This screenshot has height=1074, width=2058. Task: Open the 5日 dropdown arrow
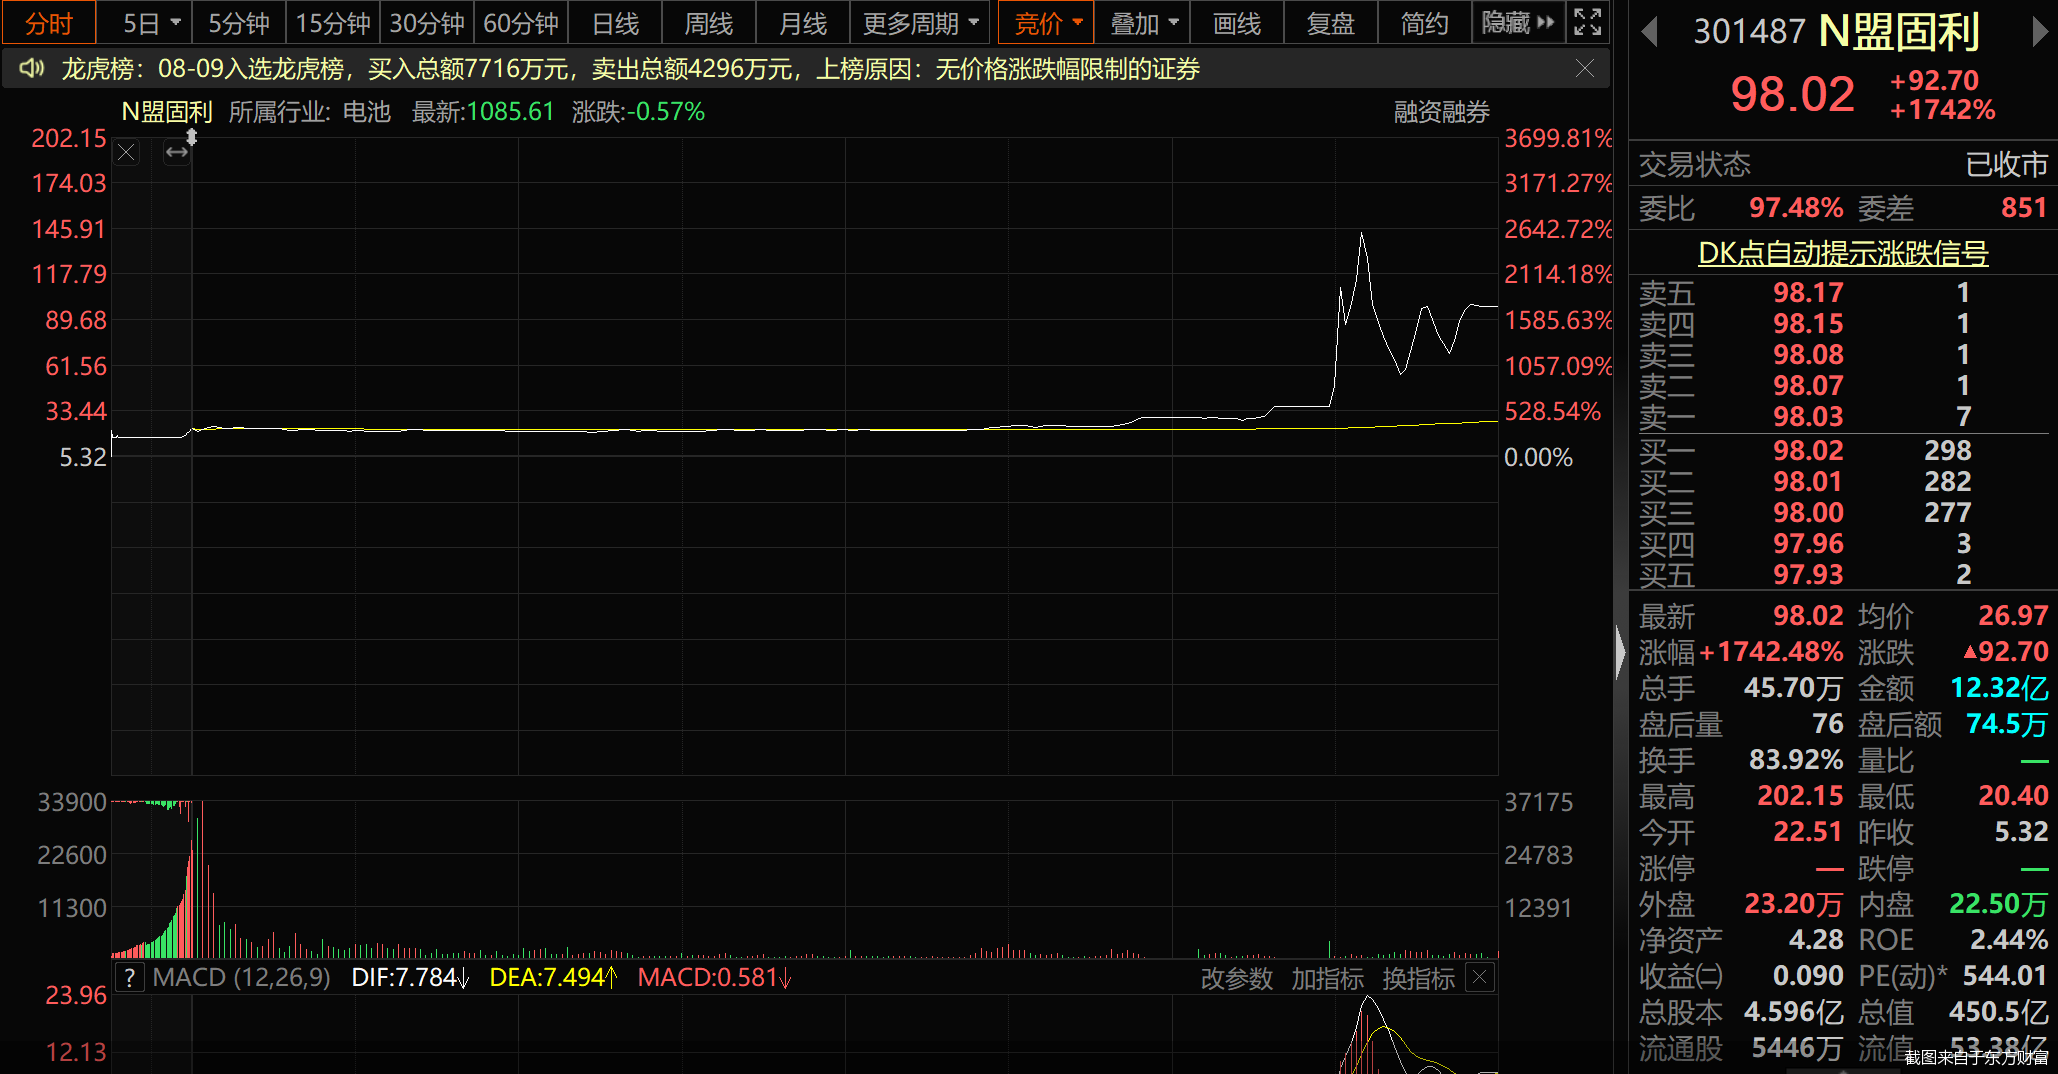click(x=176, y=22)
